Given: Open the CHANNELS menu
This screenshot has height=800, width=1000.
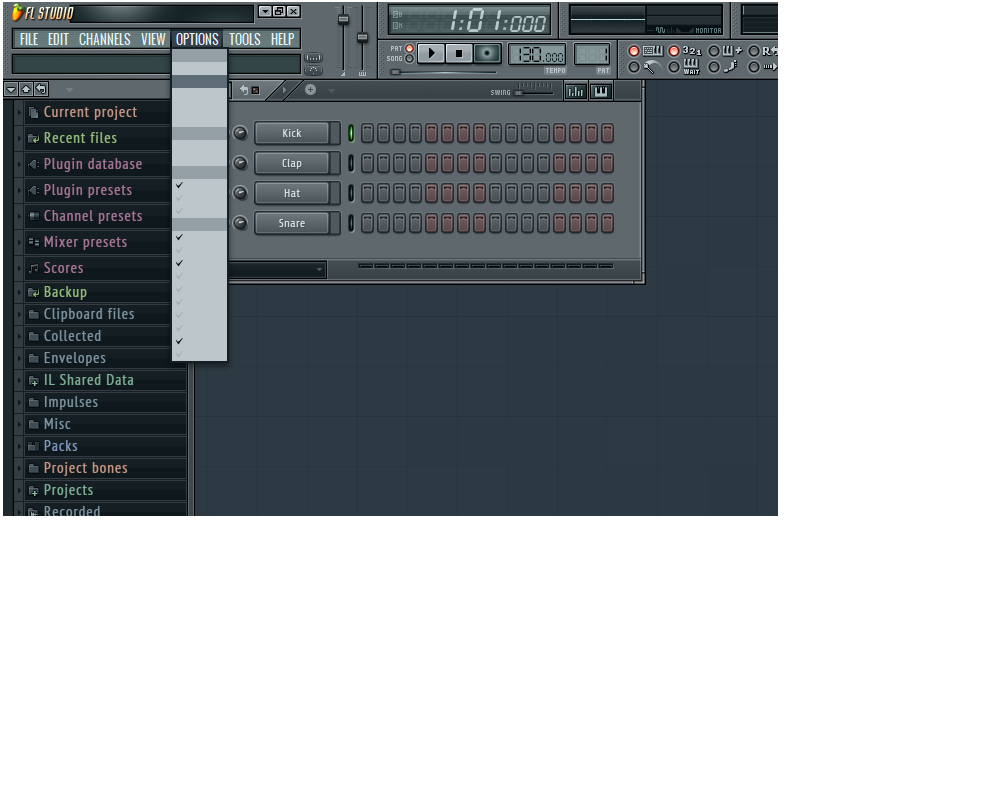Looking at the screenshot, I should (x=105, y=40).
